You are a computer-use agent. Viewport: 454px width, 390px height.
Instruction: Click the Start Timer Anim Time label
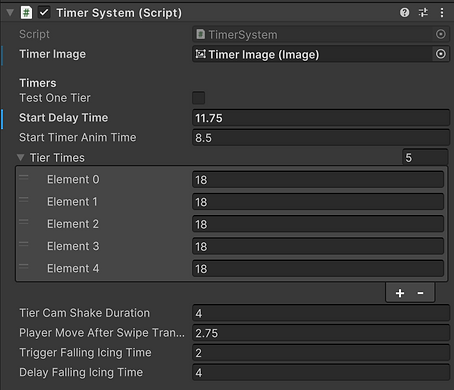[x=78, y=137]
